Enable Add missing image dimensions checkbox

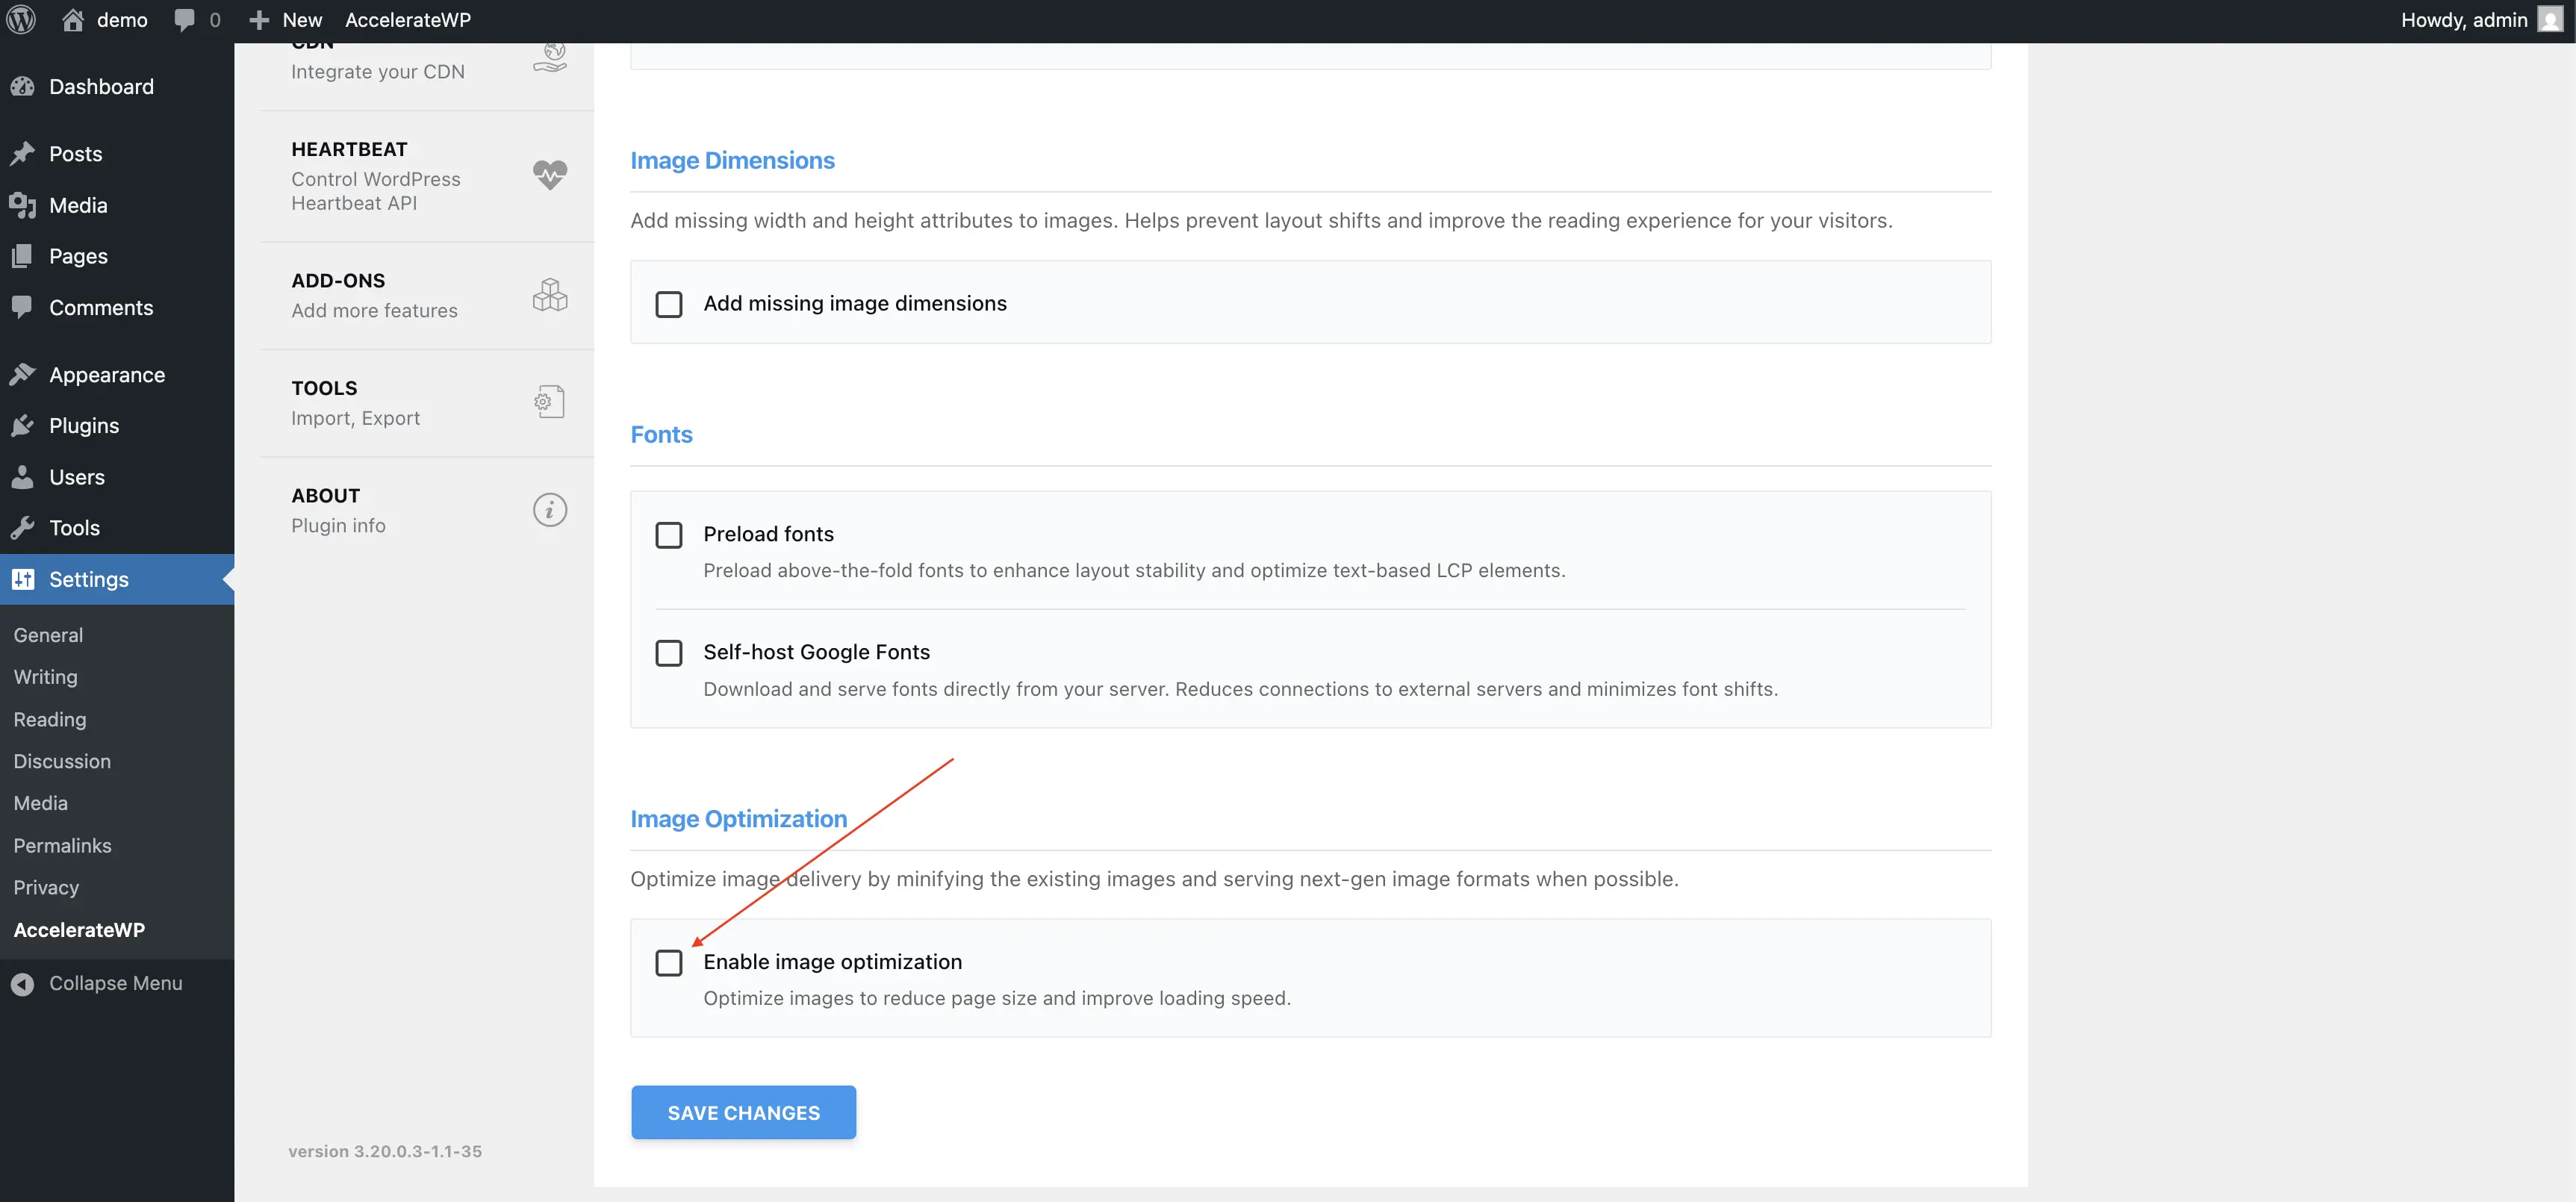(669, 304)
